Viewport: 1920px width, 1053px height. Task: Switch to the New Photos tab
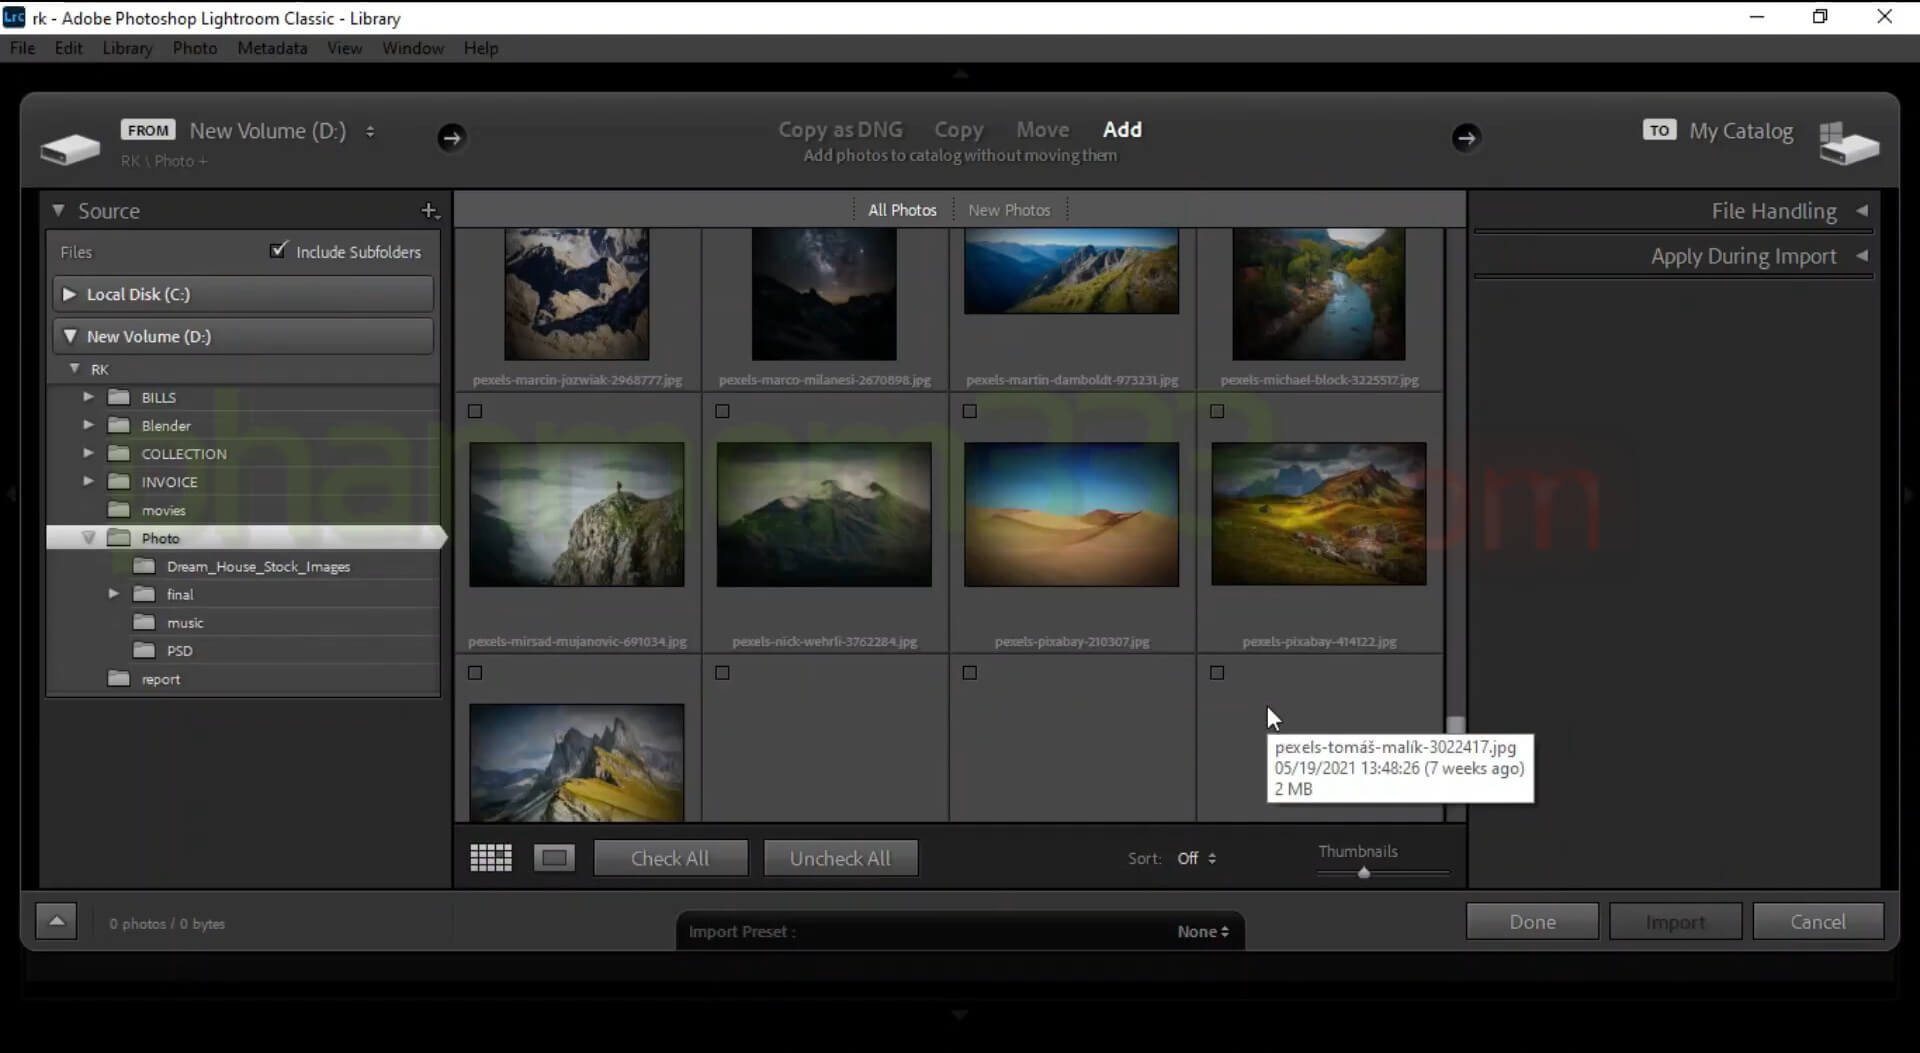pos(1009,209)
